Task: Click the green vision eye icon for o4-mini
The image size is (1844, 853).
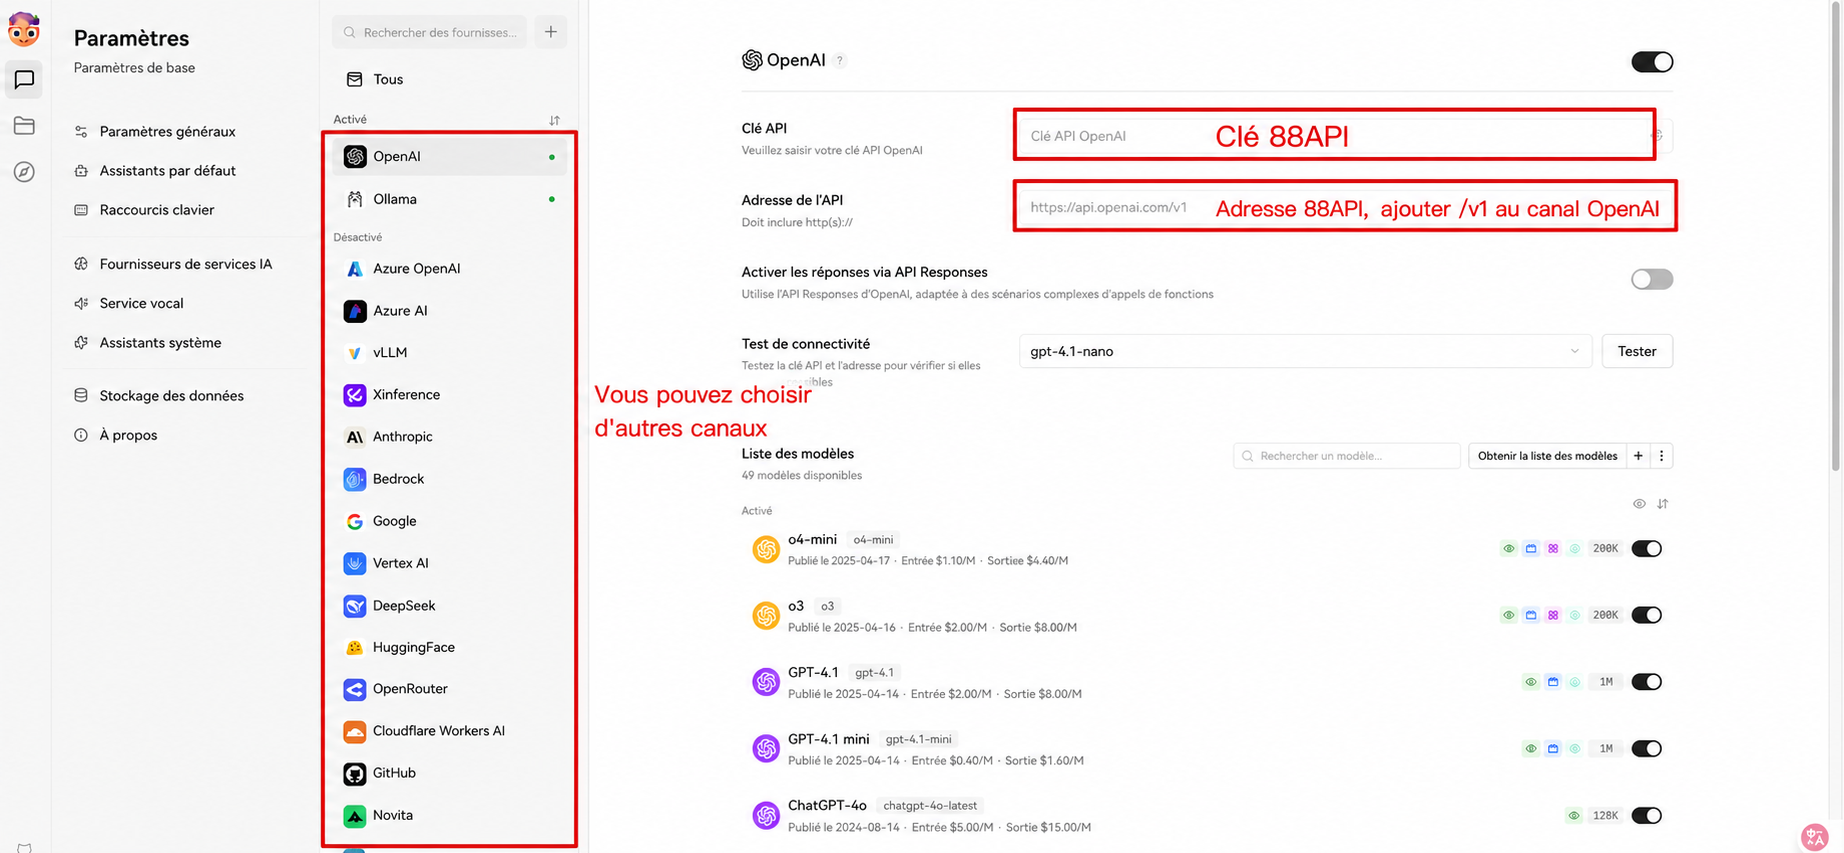Action: coord(1509,549)
